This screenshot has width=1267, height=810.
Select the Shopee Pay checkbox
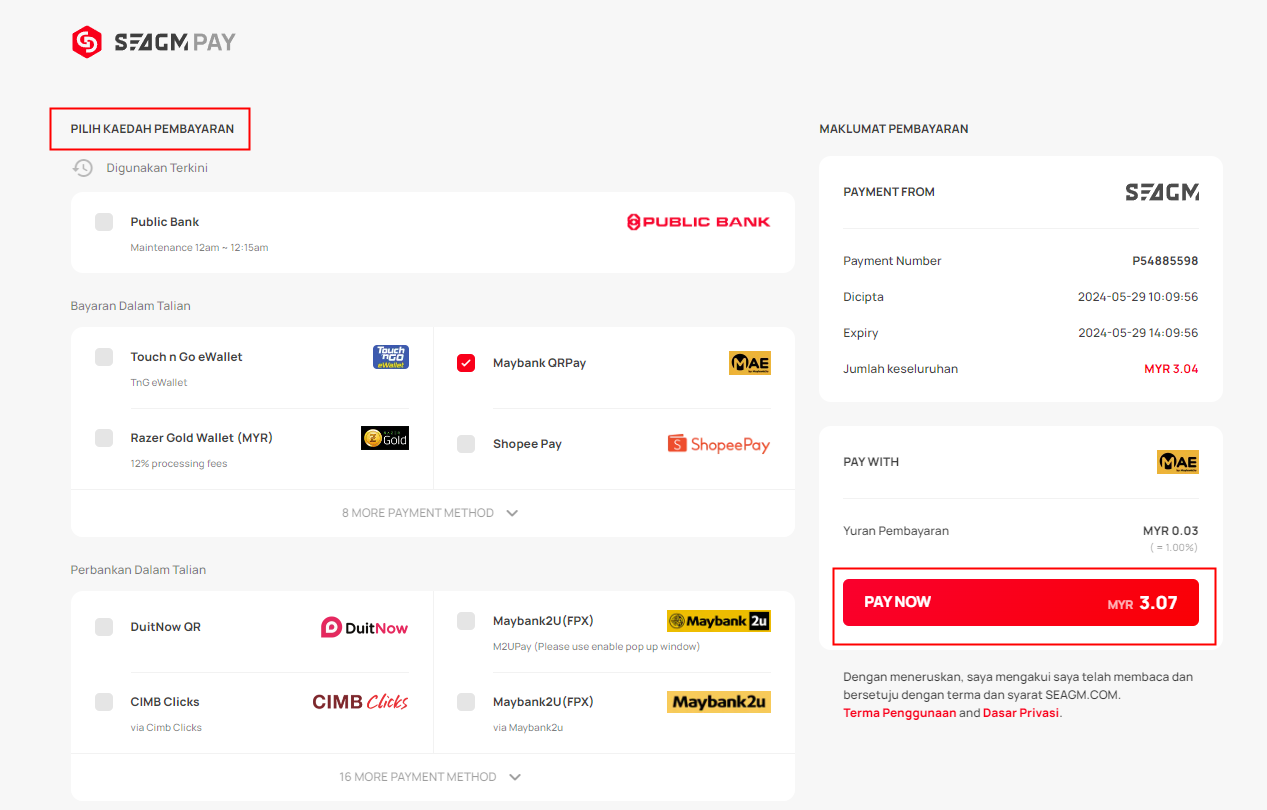[x=466, y=444]
